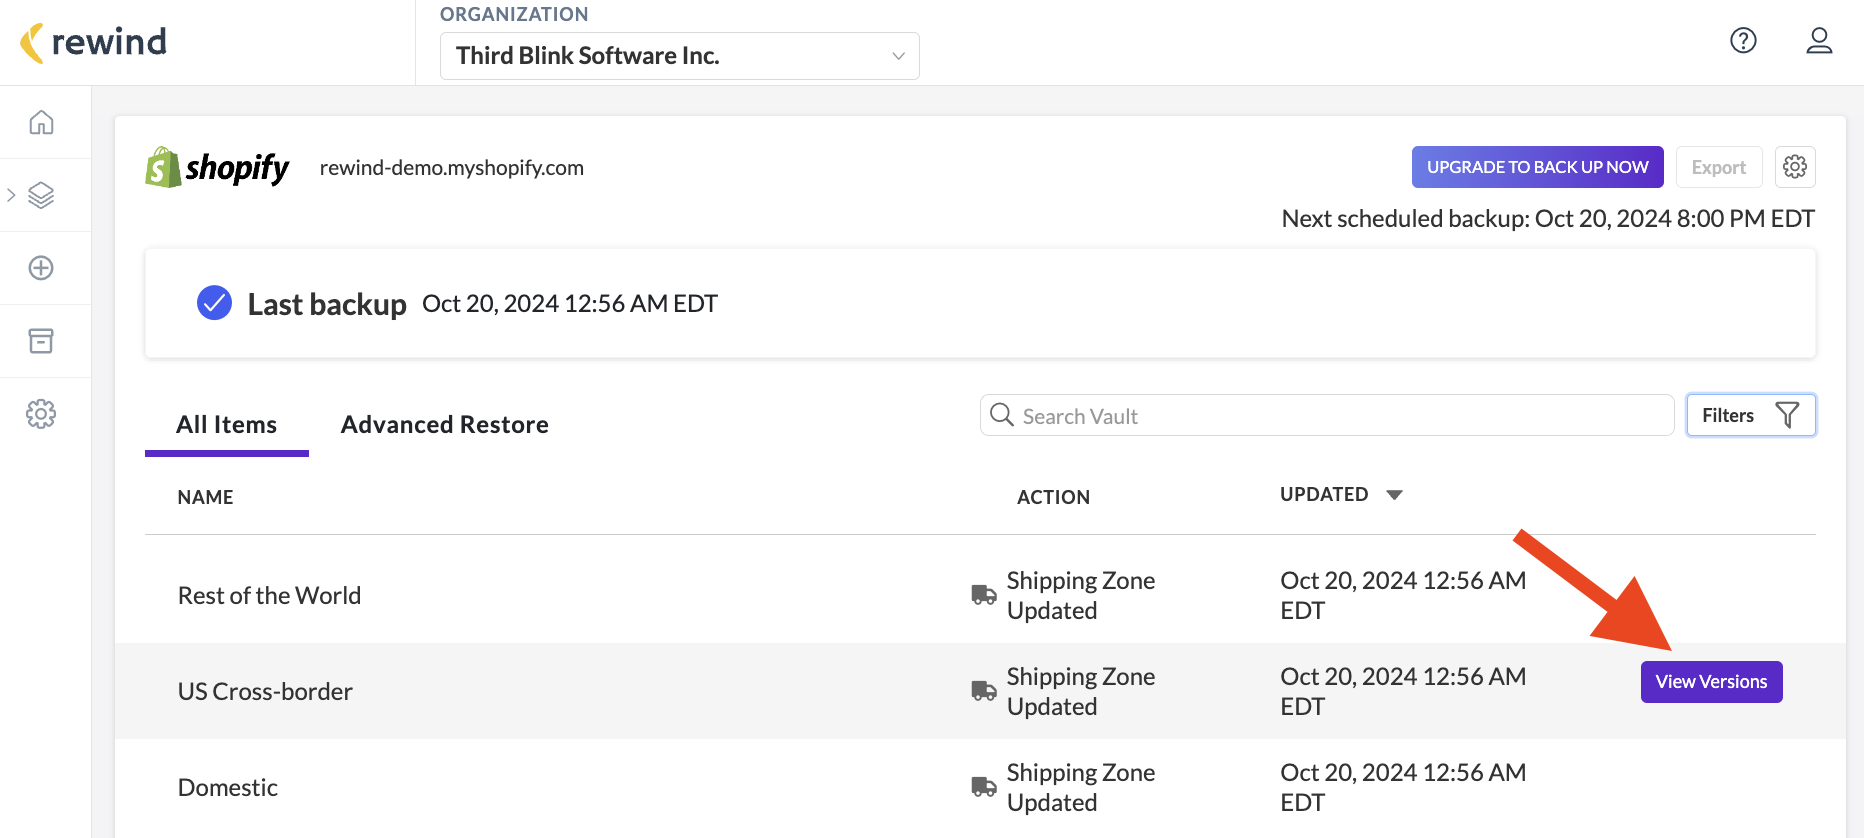This screenshot has width=1864, height=838.
Task: Click Shipping Zone Updated in Domestic row
Action: pyautogui.click(x=1081, y=787)
